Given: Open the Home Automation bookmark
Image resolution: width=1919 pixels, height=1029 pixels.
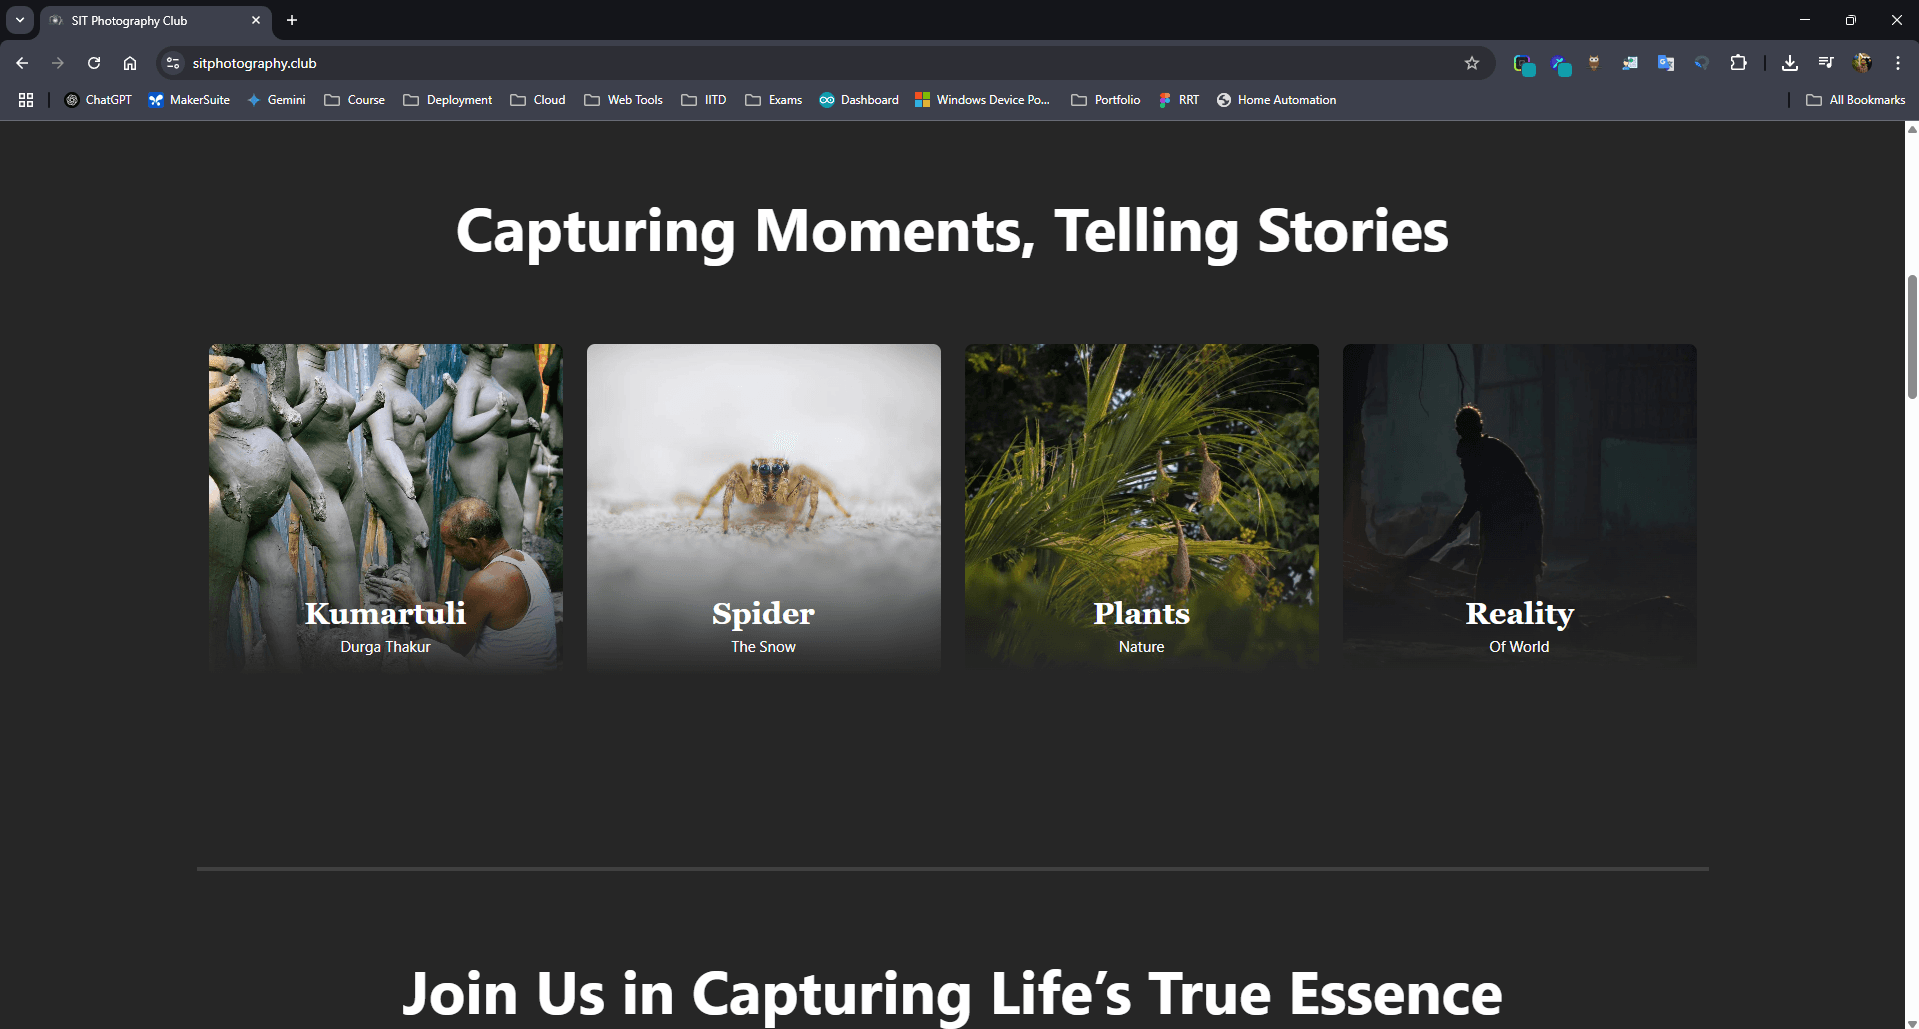Looking at the screenshot, I should [x=1276, y=100].
